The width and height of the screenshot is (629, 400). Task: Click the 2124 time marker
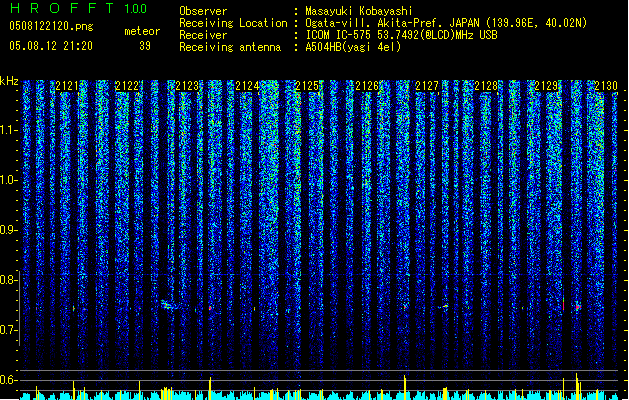coord(247,86)
